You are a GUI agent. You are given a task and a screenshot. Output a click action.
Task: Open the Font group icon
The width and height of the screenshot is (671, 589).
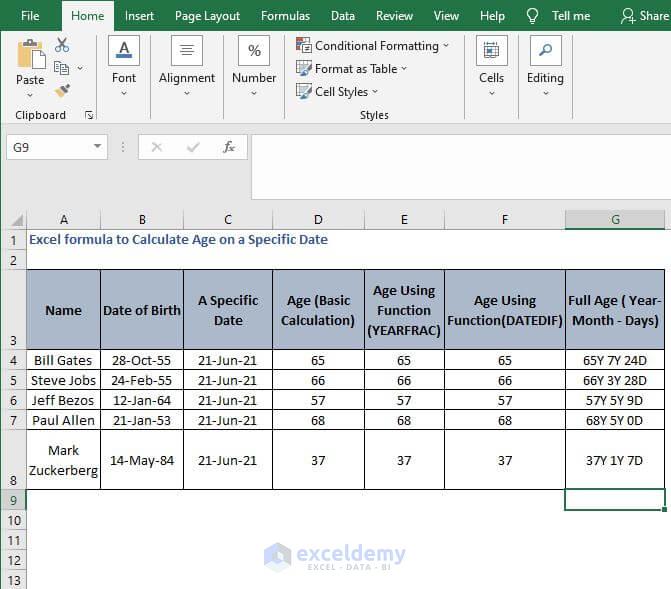pyautogui.click(x=124, y=50)
